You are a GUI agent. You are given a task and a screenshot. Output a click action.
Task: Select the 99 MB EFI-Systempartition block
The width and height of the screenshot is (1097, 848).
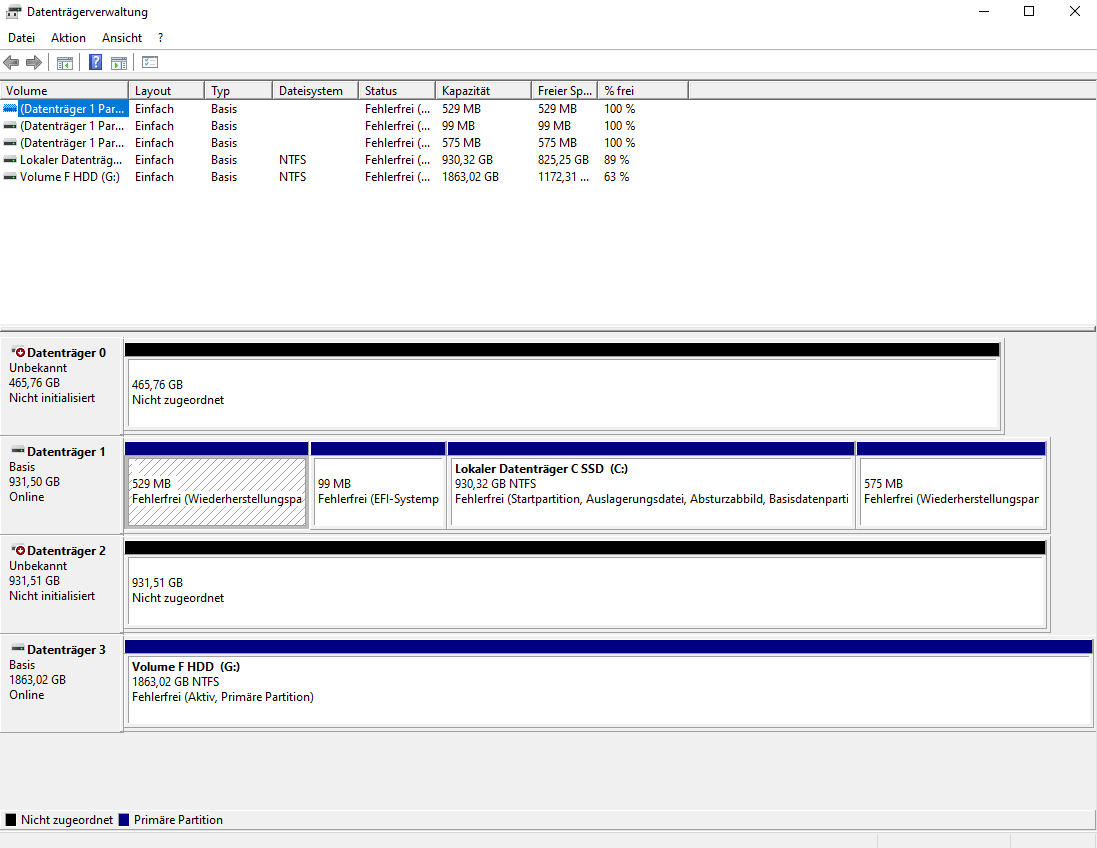[378, 492]
